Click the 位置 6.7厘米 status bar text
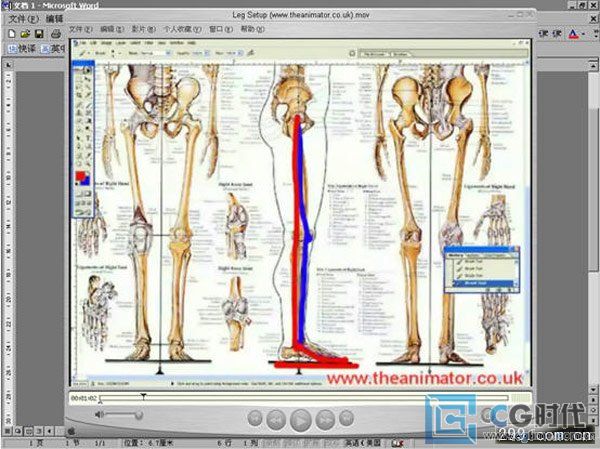Viewport: 600px width, 449px height. [148, 443]
